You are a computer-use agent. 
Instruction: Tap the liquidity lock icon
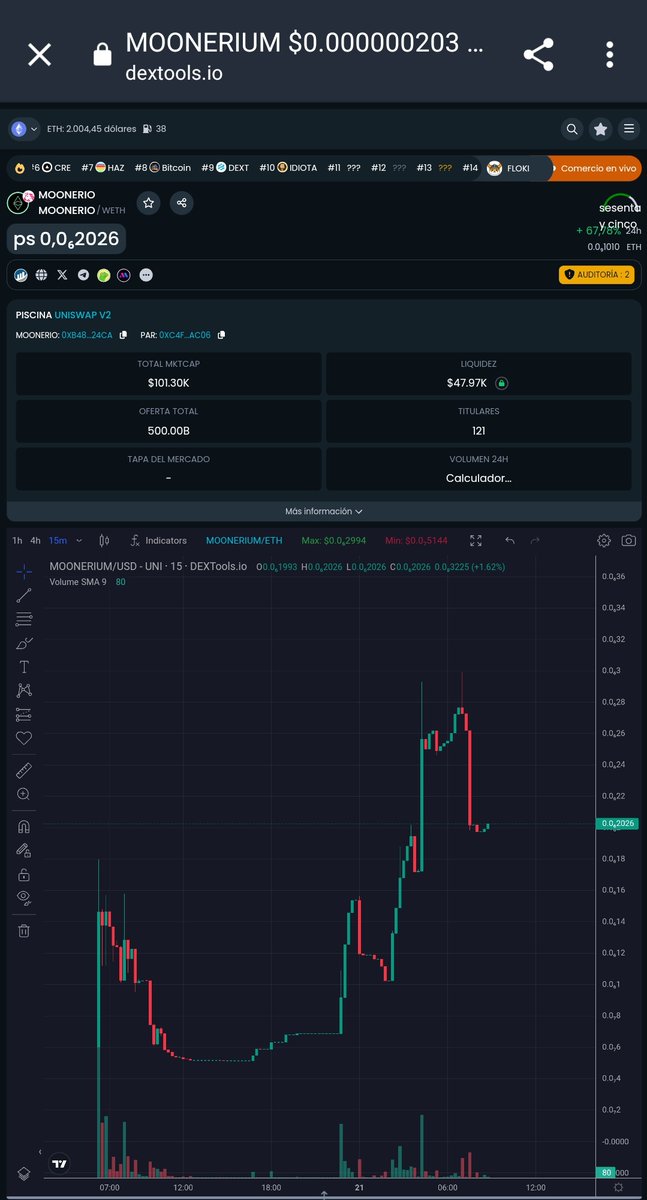tap(502, 383)
